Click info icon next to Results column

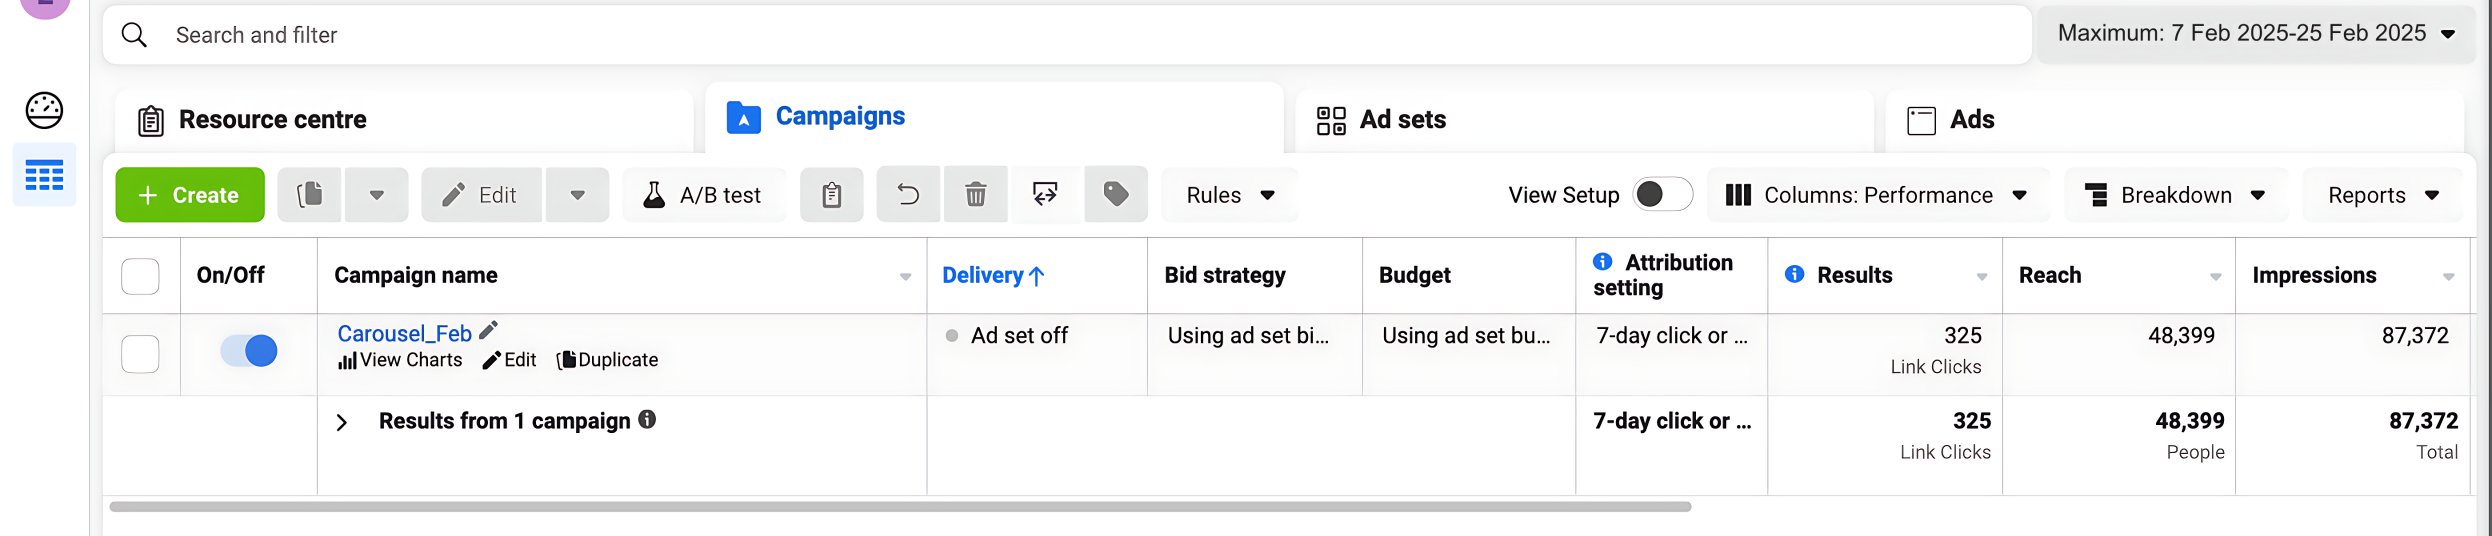(1794, 275)
